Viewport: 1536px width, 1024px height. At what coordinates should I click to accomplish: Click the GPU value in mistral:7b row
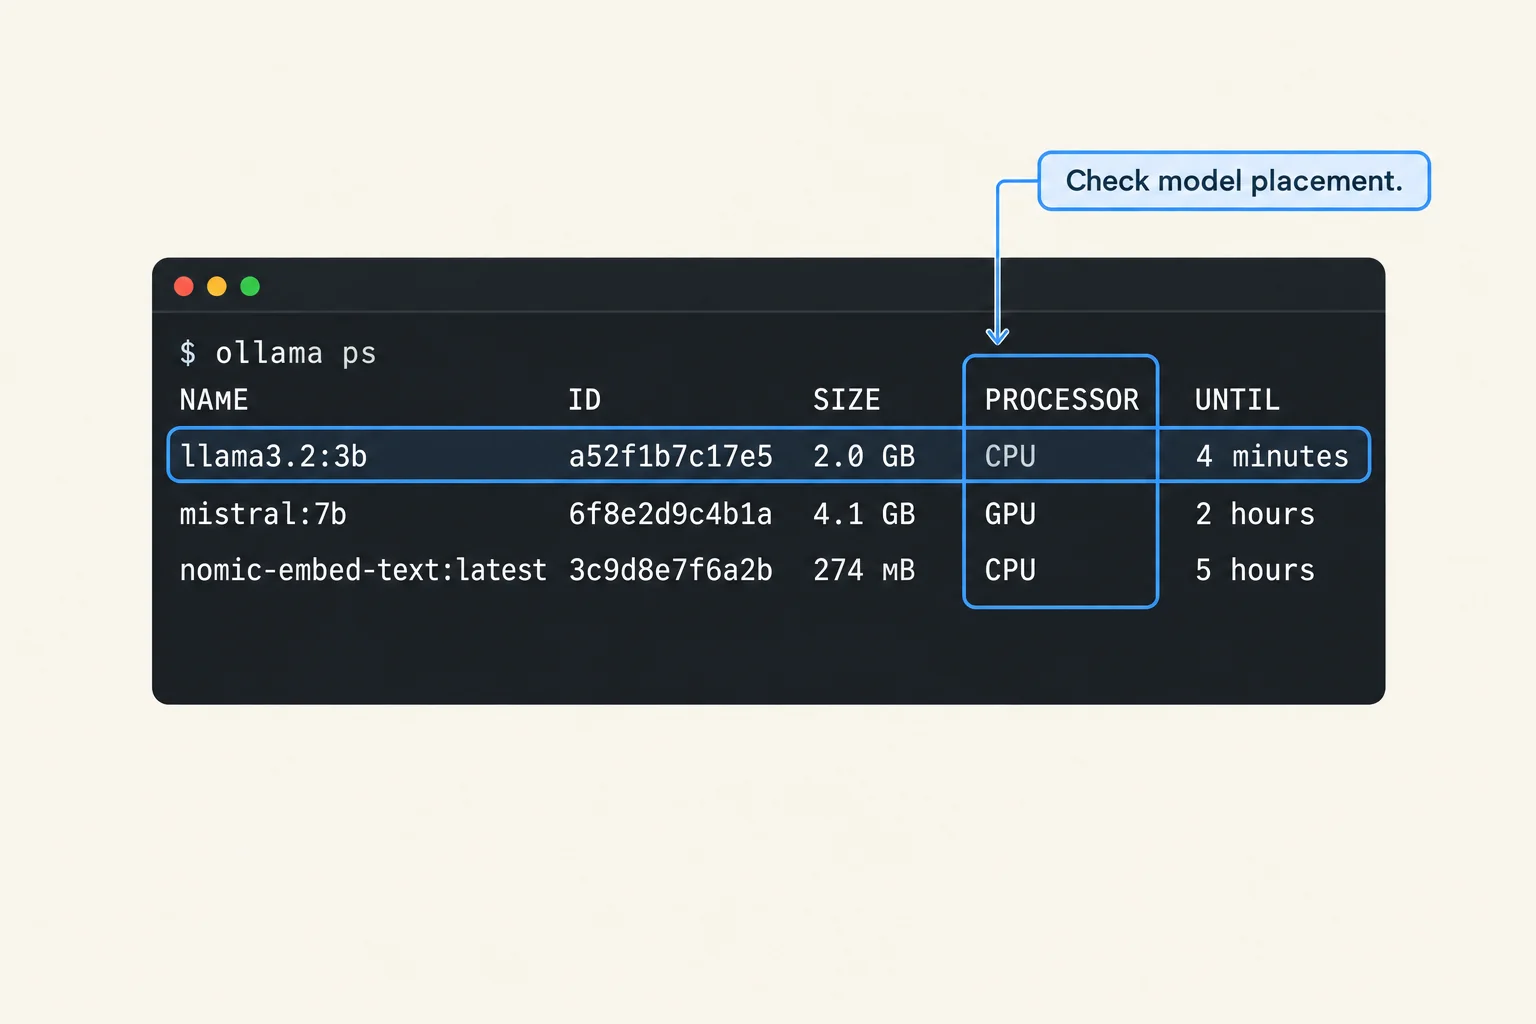(x=1010, y=514)
